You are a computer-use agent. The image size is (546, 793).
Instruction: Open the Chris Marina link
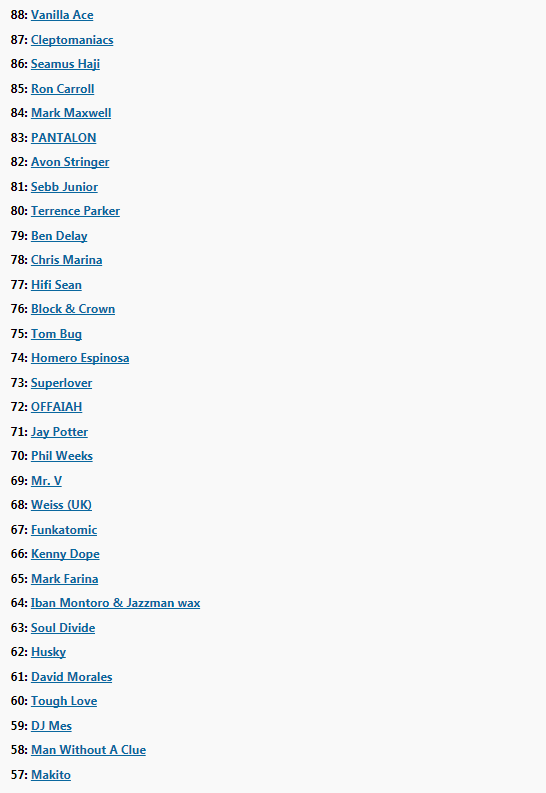[x=67, y=260]
